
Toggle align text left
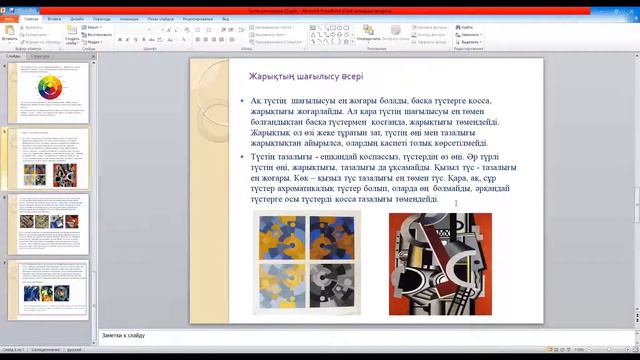[x=198, y=40]
